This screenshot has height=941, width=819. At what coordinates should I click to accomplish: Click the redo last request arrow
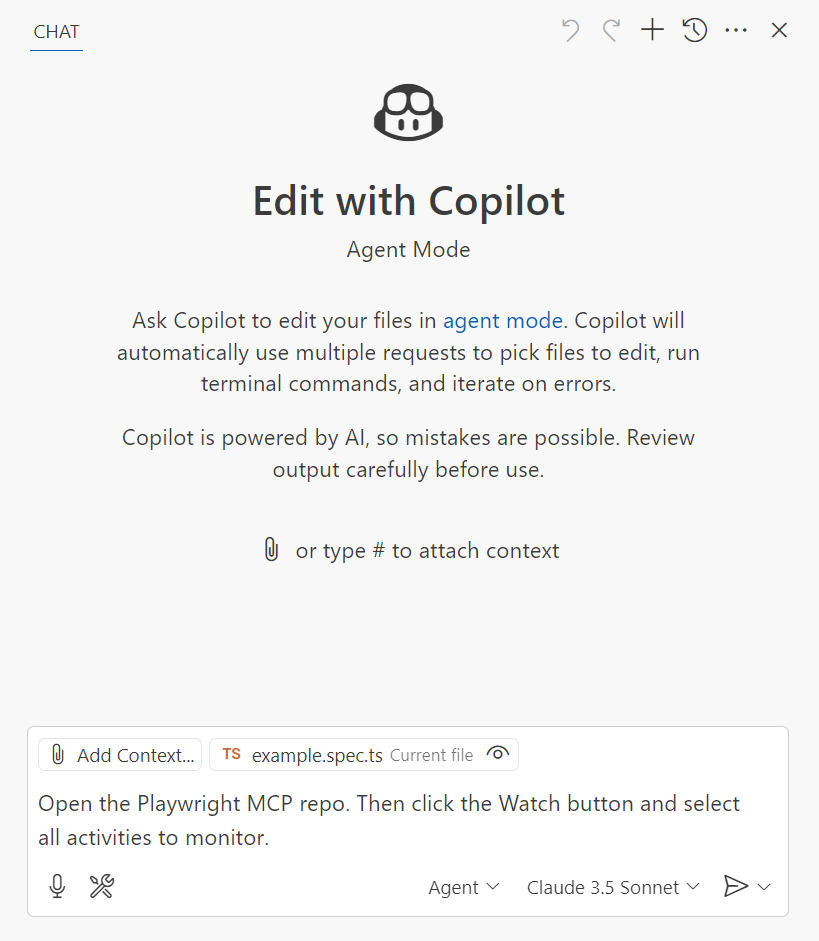point(611,31)
